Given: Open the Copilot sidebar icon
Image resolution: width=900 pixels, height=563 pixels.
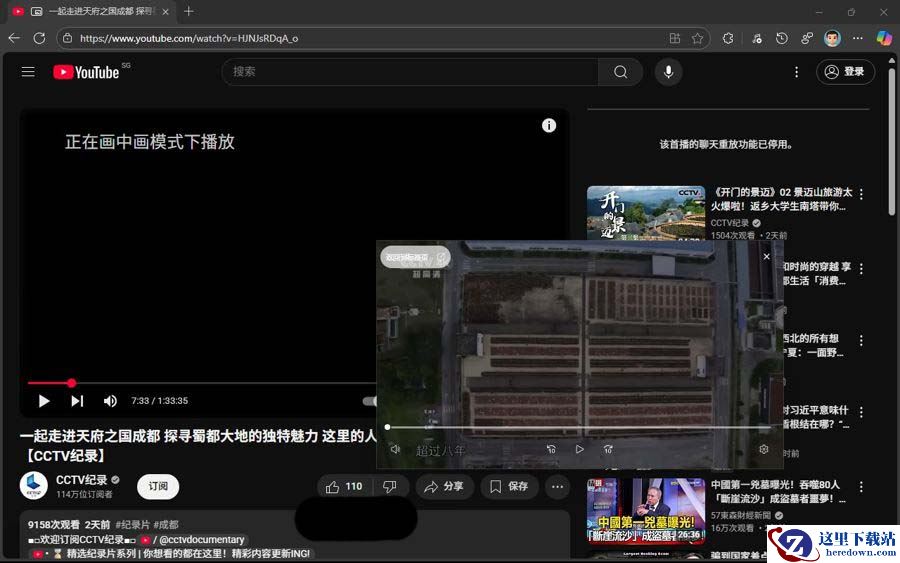Looking at the screenshot, I should [884, 38].
